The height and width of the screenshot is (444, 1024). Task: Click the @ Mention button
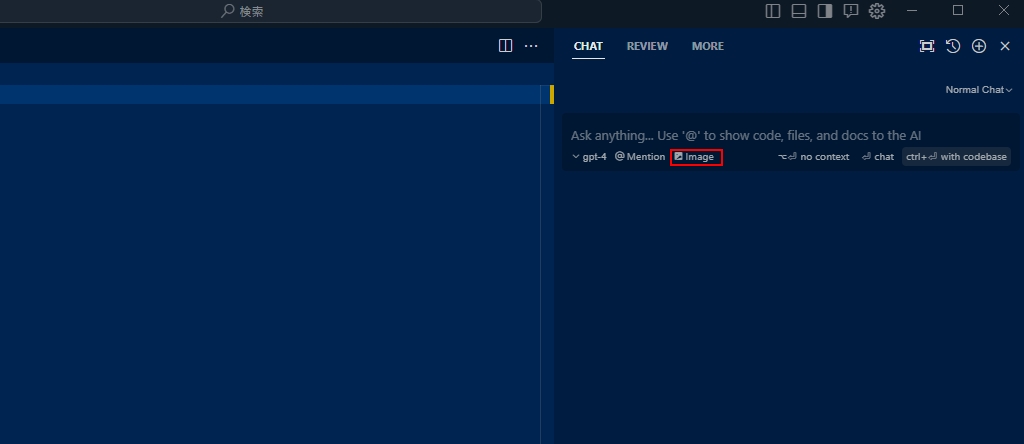(x=640, y=157)
